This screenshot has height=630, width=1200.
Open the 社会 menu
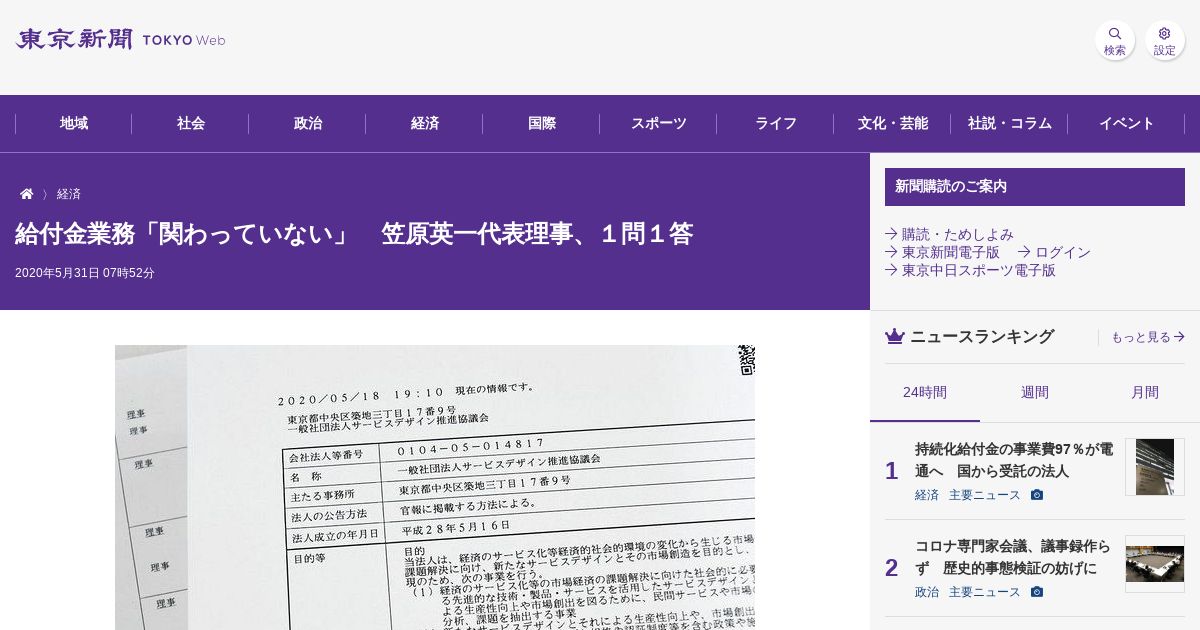pos(191,124)
